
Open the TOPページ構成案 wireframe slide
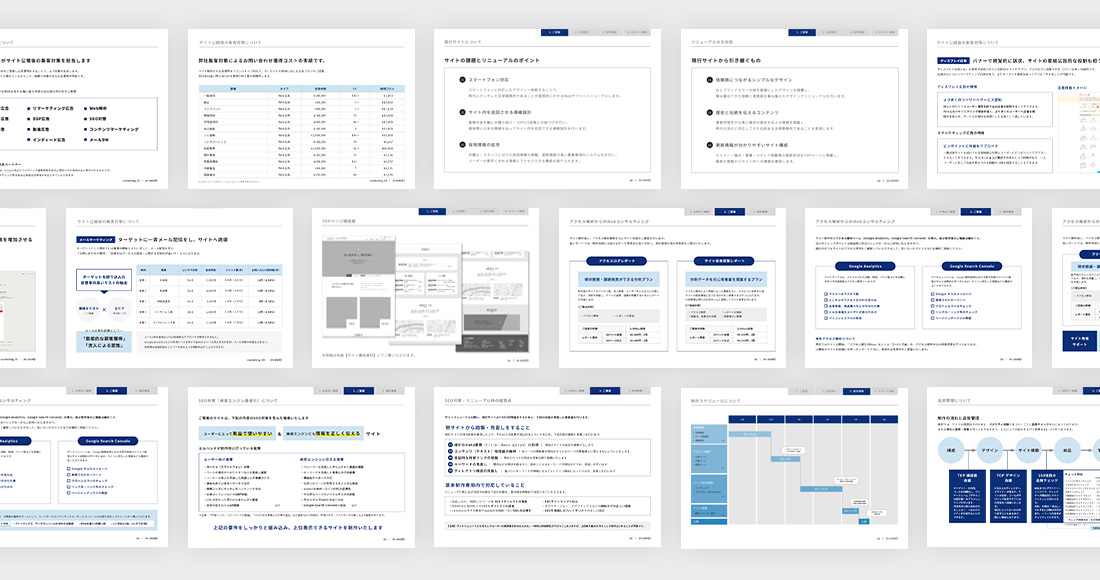[x=426, y=288]
